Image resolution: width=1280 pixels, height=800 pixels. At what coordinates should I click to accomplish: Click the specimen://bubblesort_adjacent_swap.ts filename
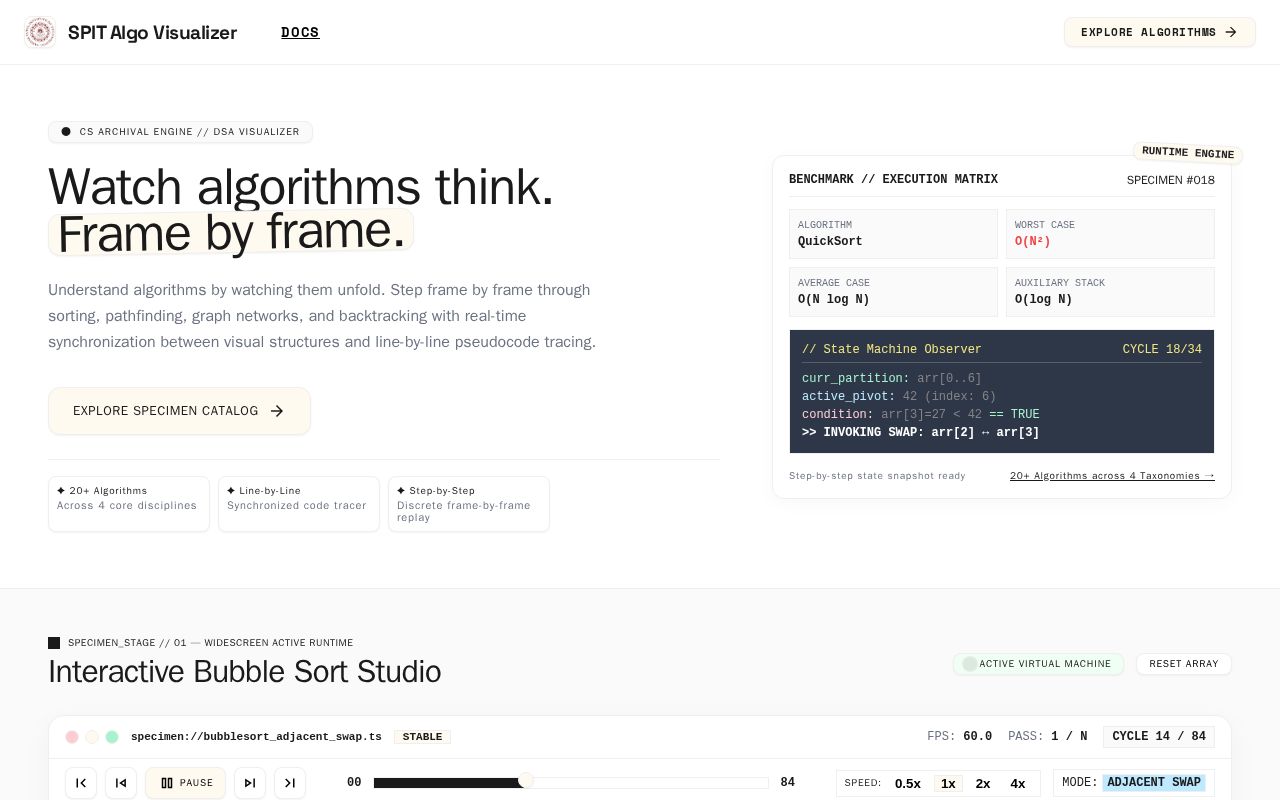tap(256, 737)
